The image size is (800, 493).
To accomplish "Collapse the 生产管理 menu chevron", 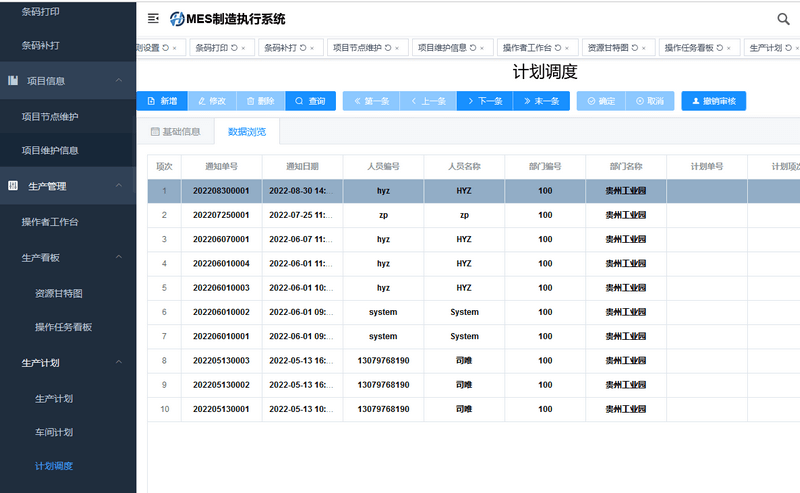I will 118,185.
